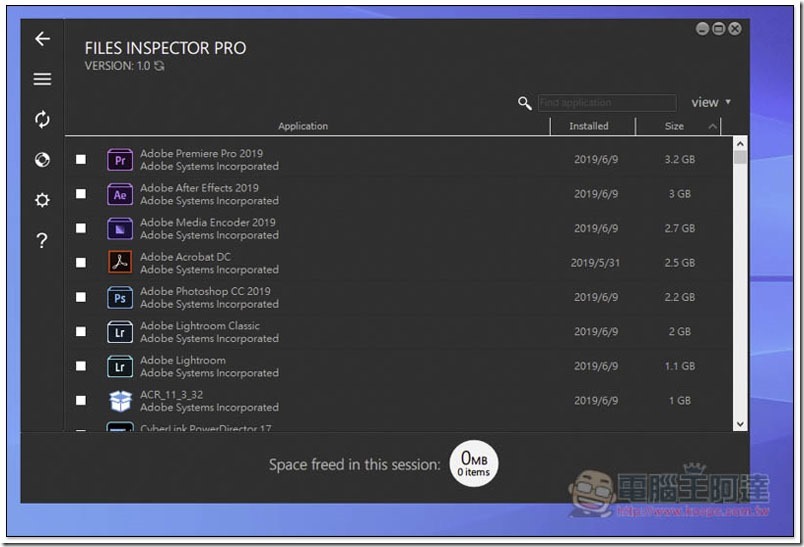
Task: Click the ACR_11_3_32 package box icon
Action: [x=120, y=401]
